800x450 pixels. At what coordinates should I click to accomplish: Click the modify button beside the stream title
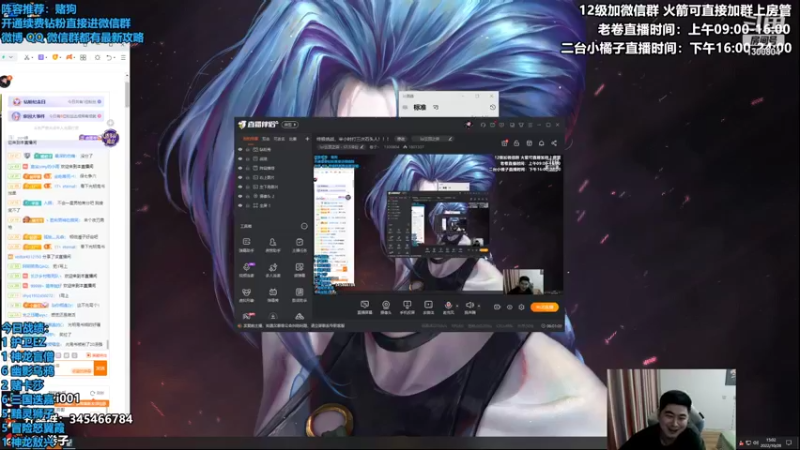pyautogui.click(x=401, y=139)
